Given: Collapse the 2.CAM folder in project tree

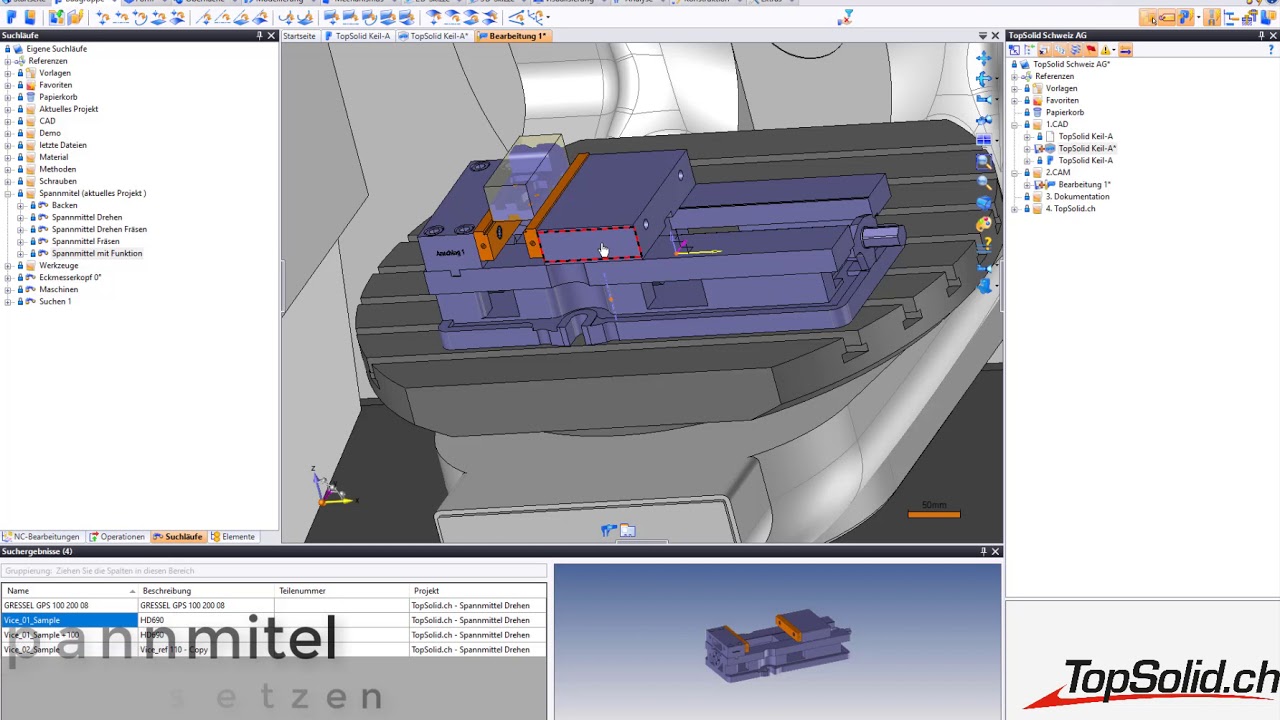Looking at the screenshot, I should pos(1015,172).
